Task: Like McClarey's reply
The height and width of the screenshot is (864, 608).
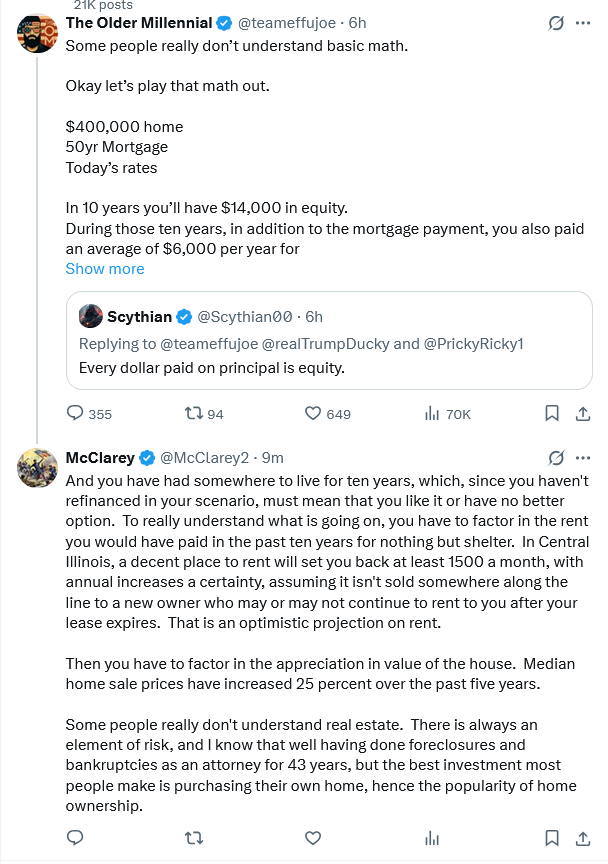Action: [312, 838]
